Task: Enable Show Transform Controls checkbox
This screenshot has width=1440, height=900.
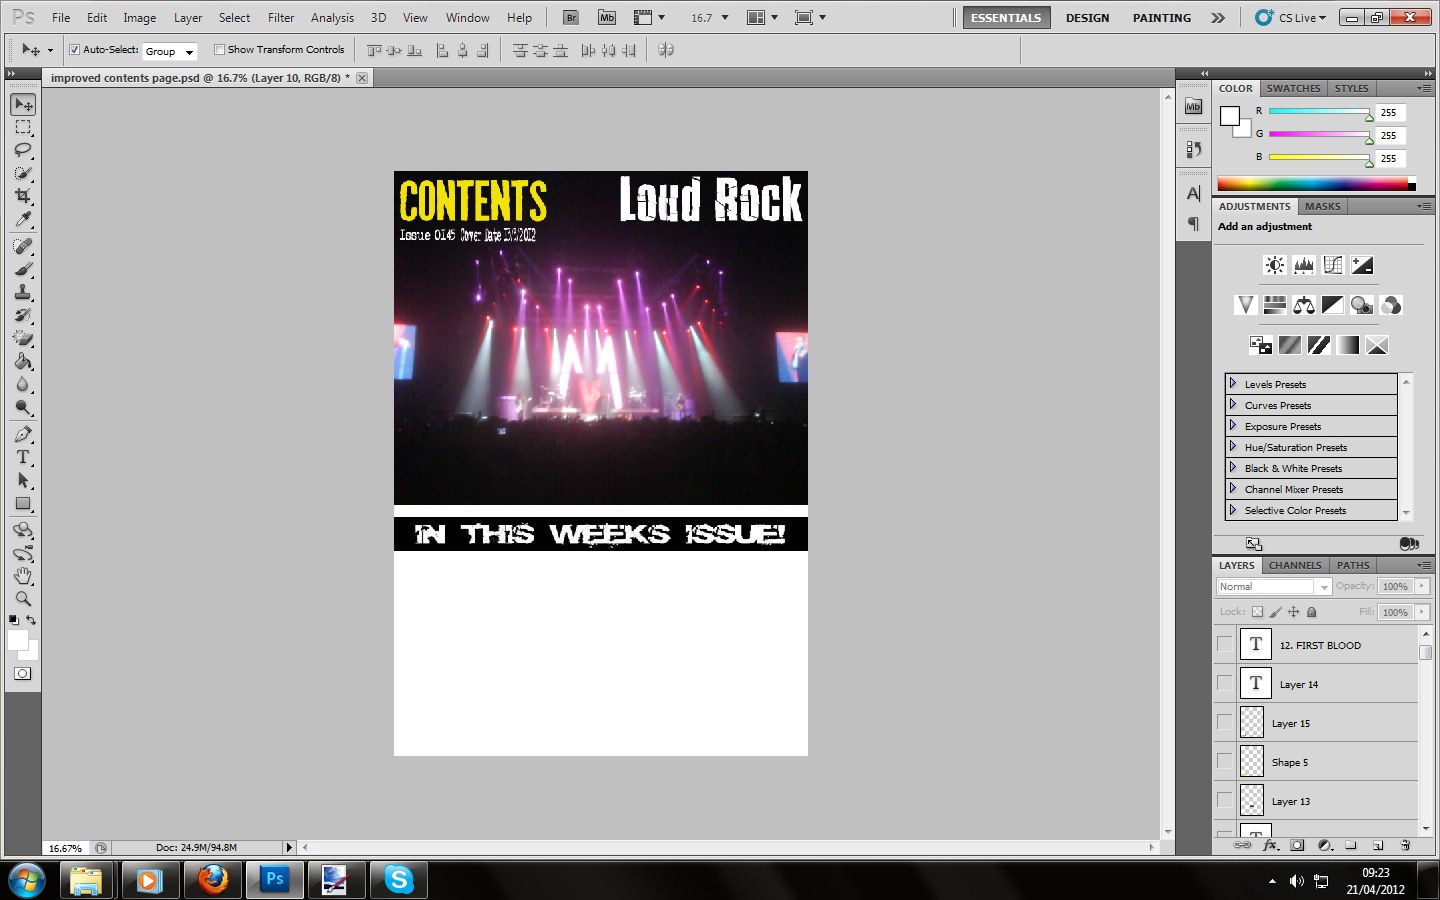Action: click(219, 50)
